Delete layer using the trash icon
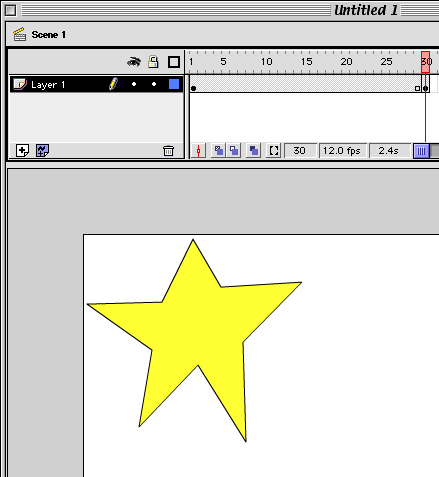This screenshot has height=477, width=439. (168, 151)
